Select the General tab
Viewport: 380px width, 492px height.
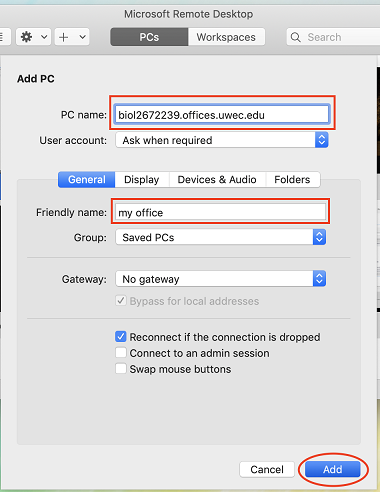pyautogui.click(x=87, y=179)
